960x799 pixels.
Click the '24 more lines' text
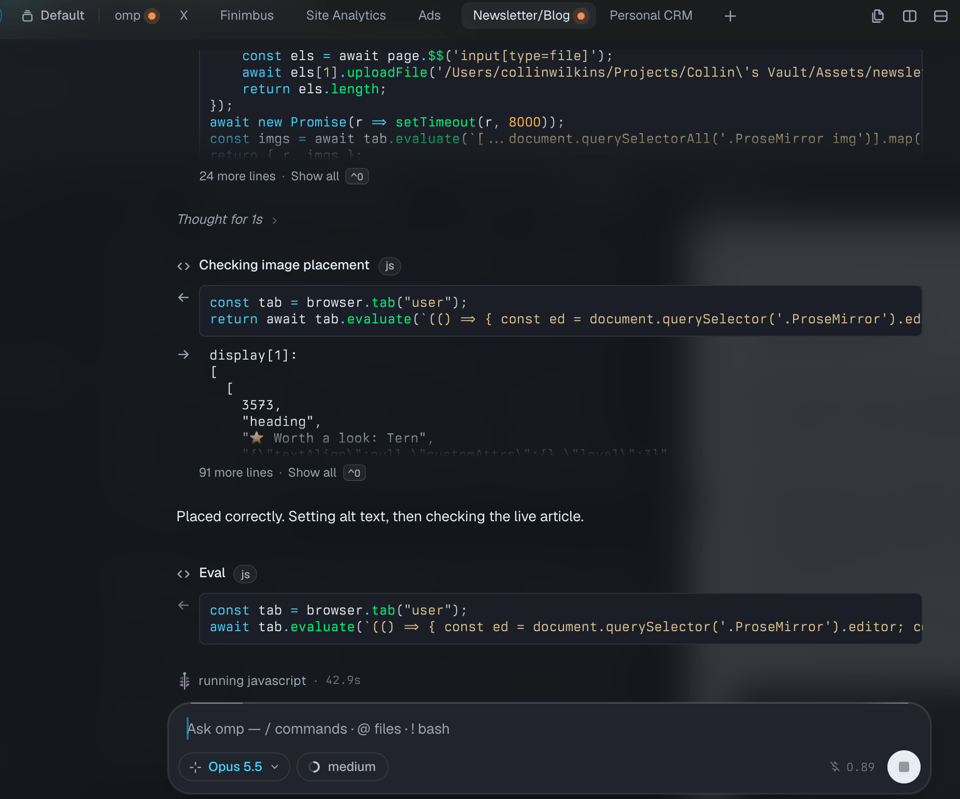point(237,176)
